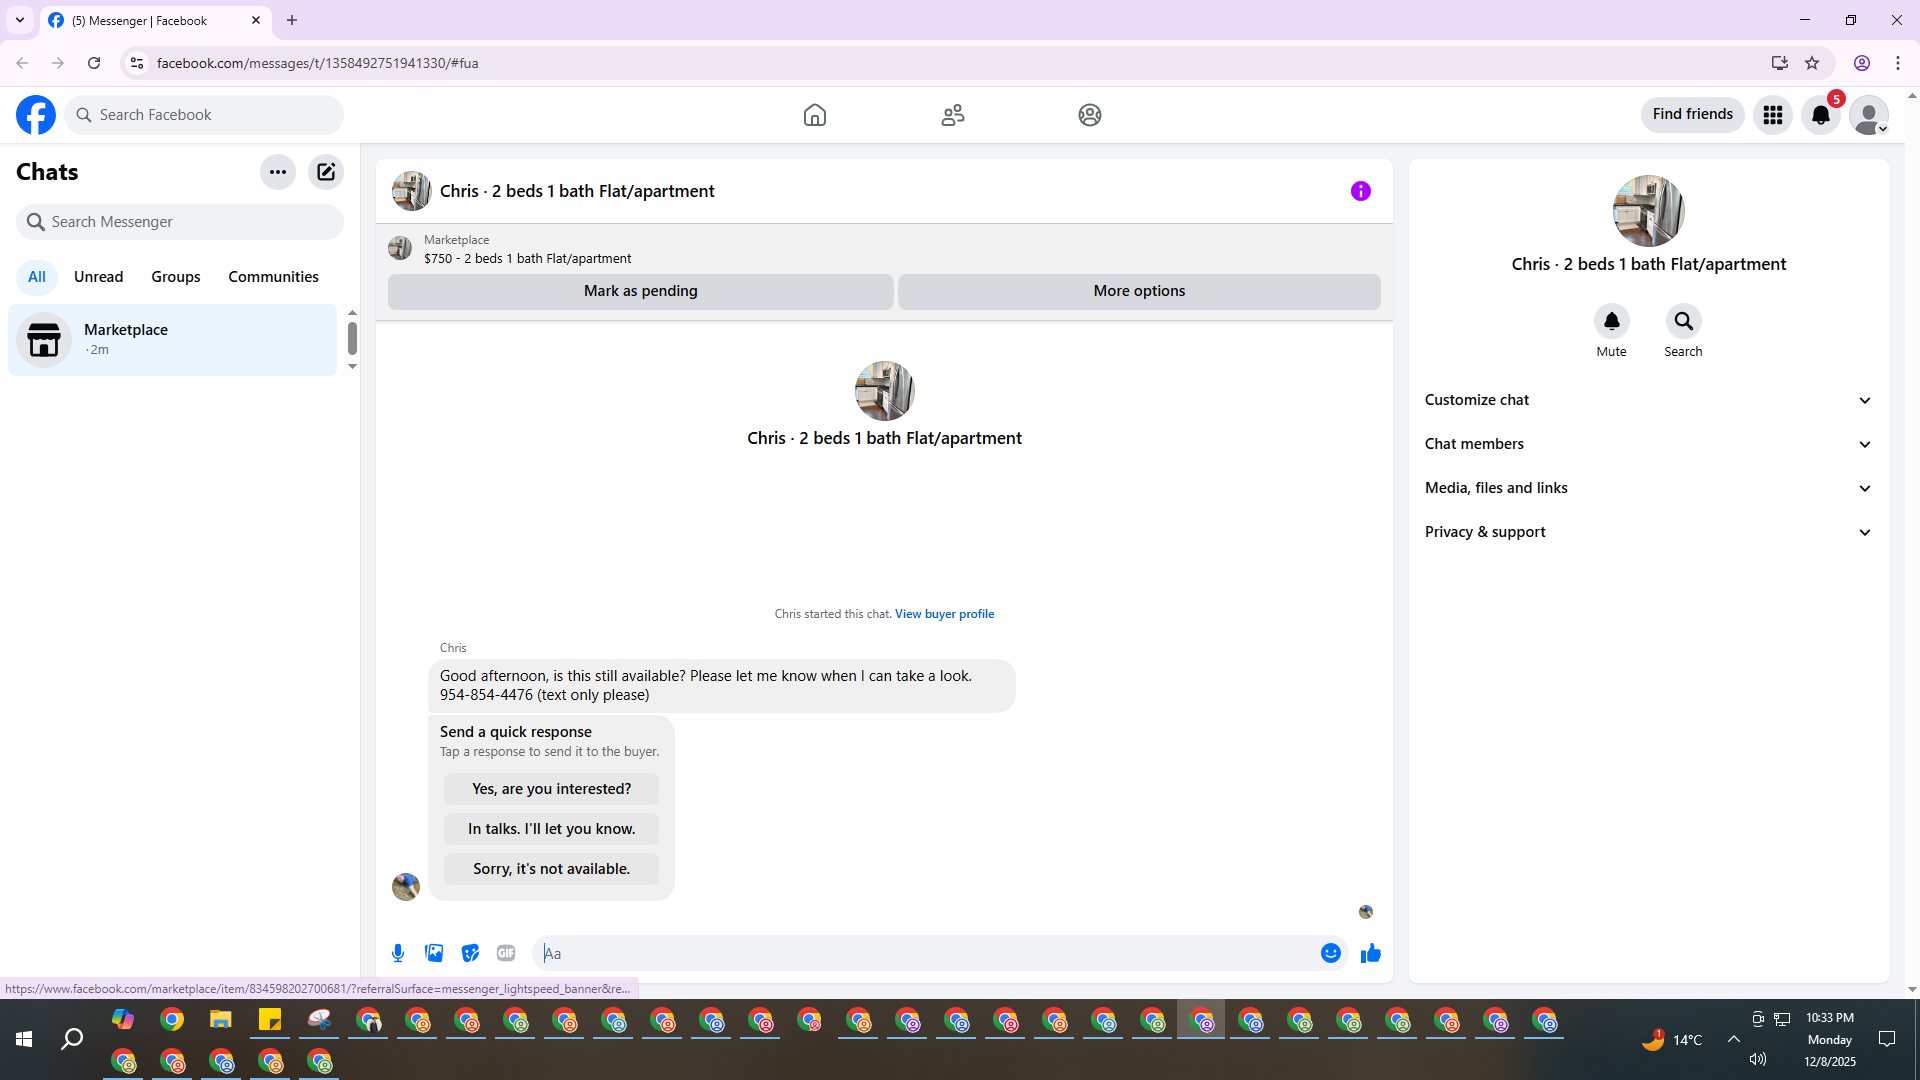The height and width of the screenshot is (1080, 1920).
Task: Record a voice clip with microphone icon
Action: click(x=398, y=953)
